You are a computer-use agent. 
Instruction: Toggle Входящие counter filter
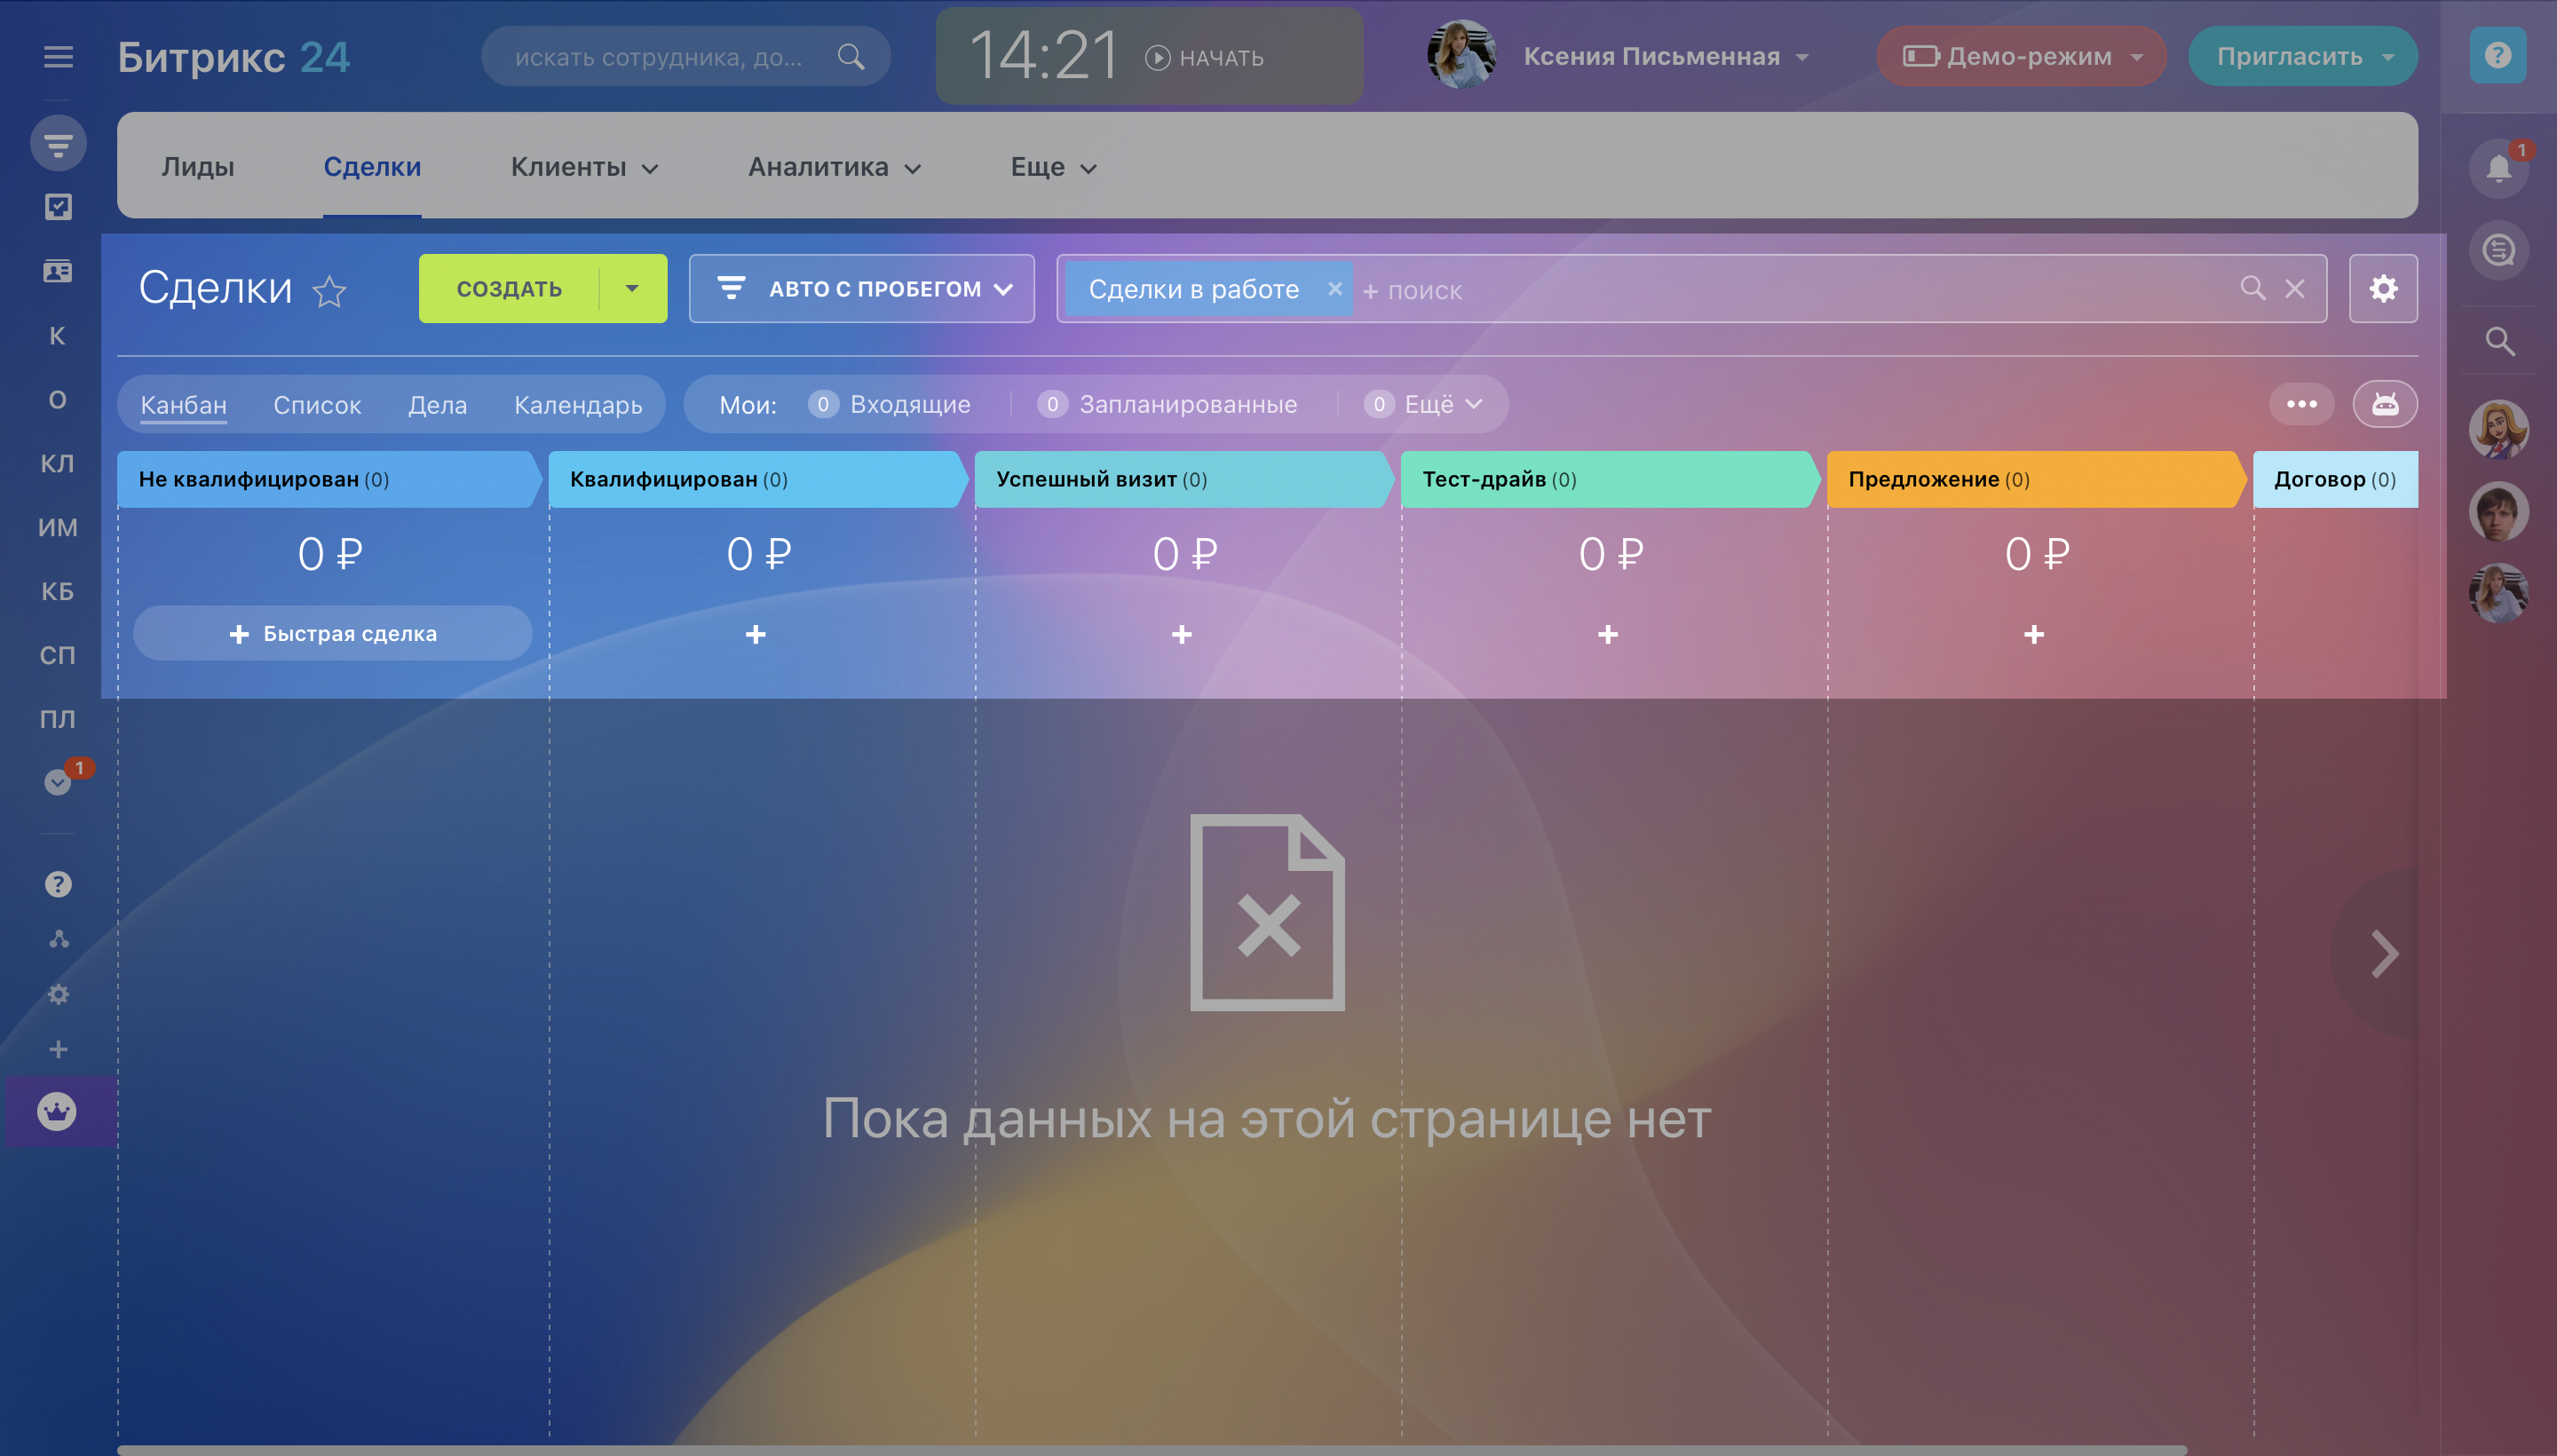click(x=890, y=404)
